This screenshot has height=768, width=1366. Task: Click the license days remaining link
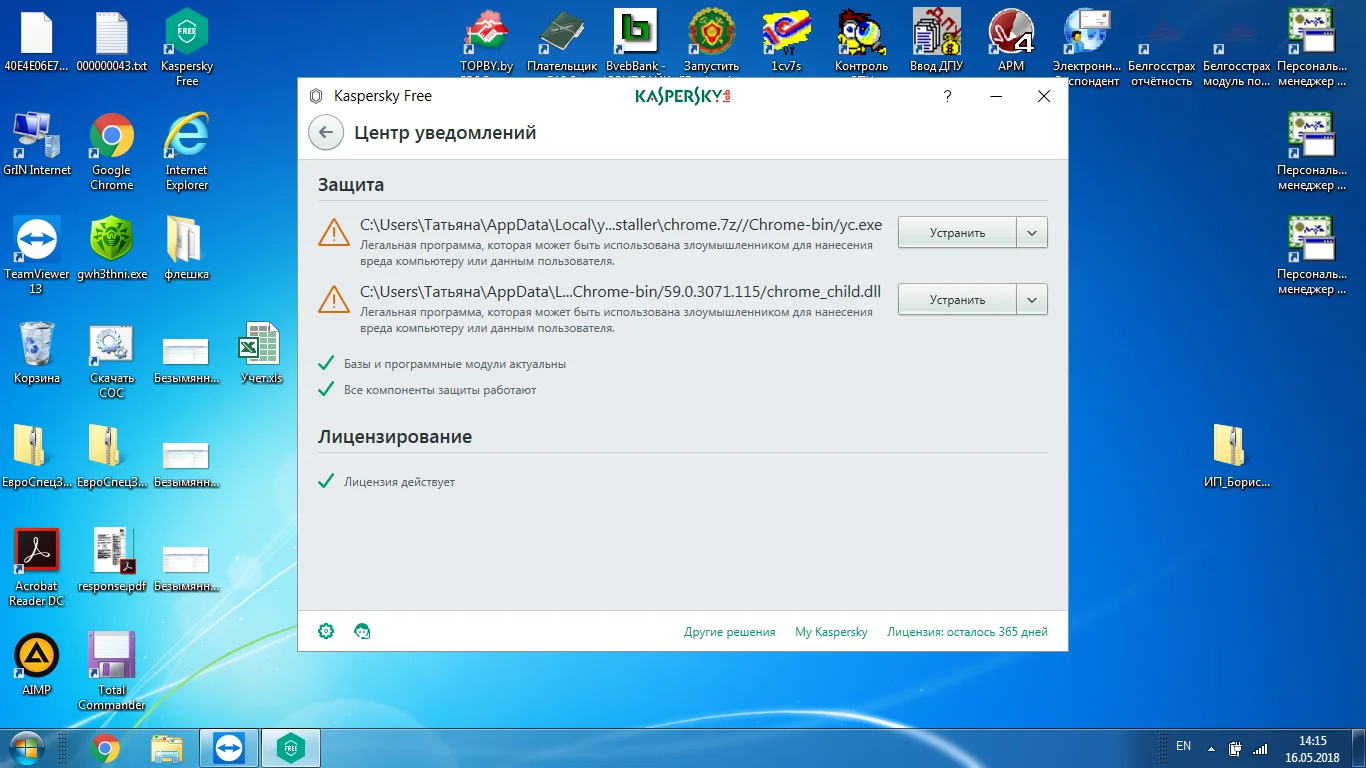pos(966,631)
